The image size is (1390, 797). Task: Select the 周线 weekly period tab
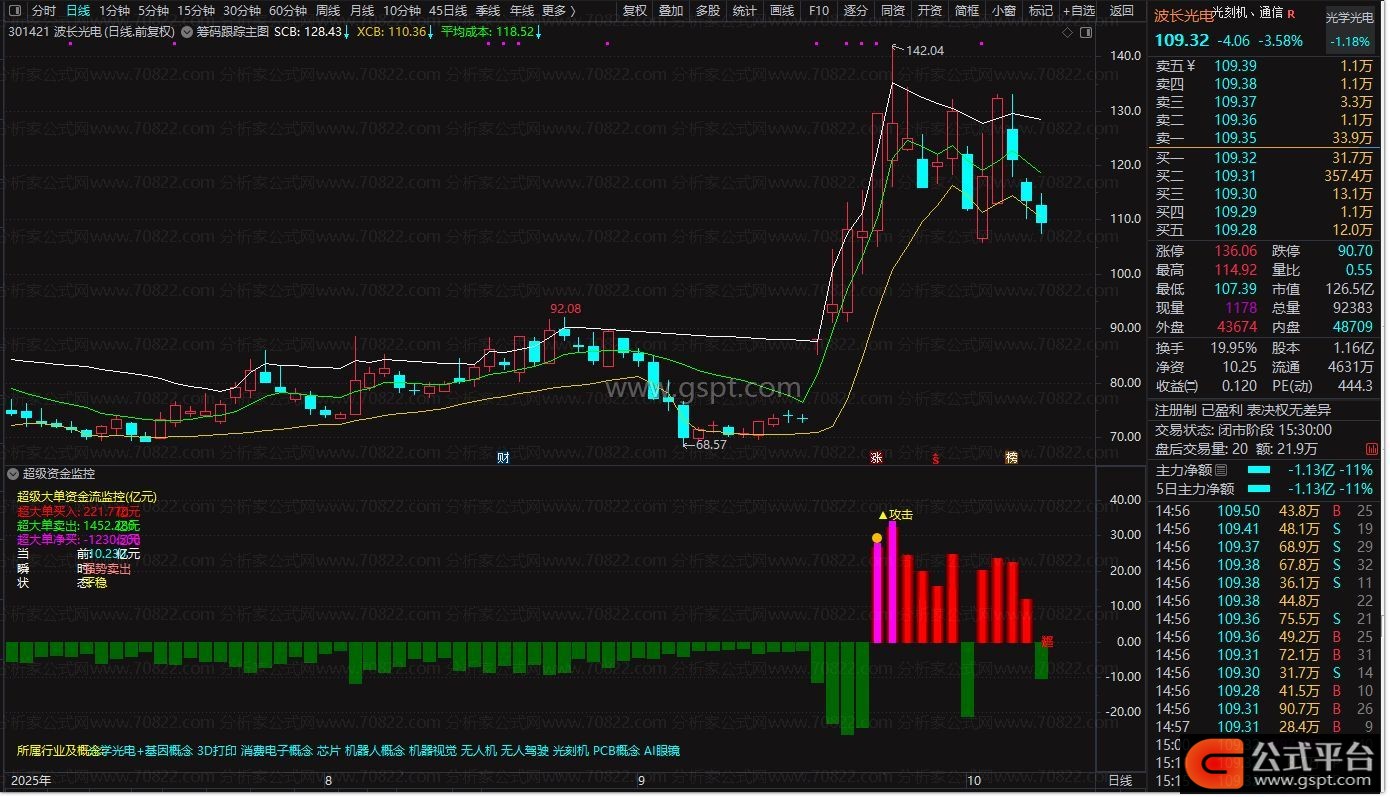click(x=328, y=11)
